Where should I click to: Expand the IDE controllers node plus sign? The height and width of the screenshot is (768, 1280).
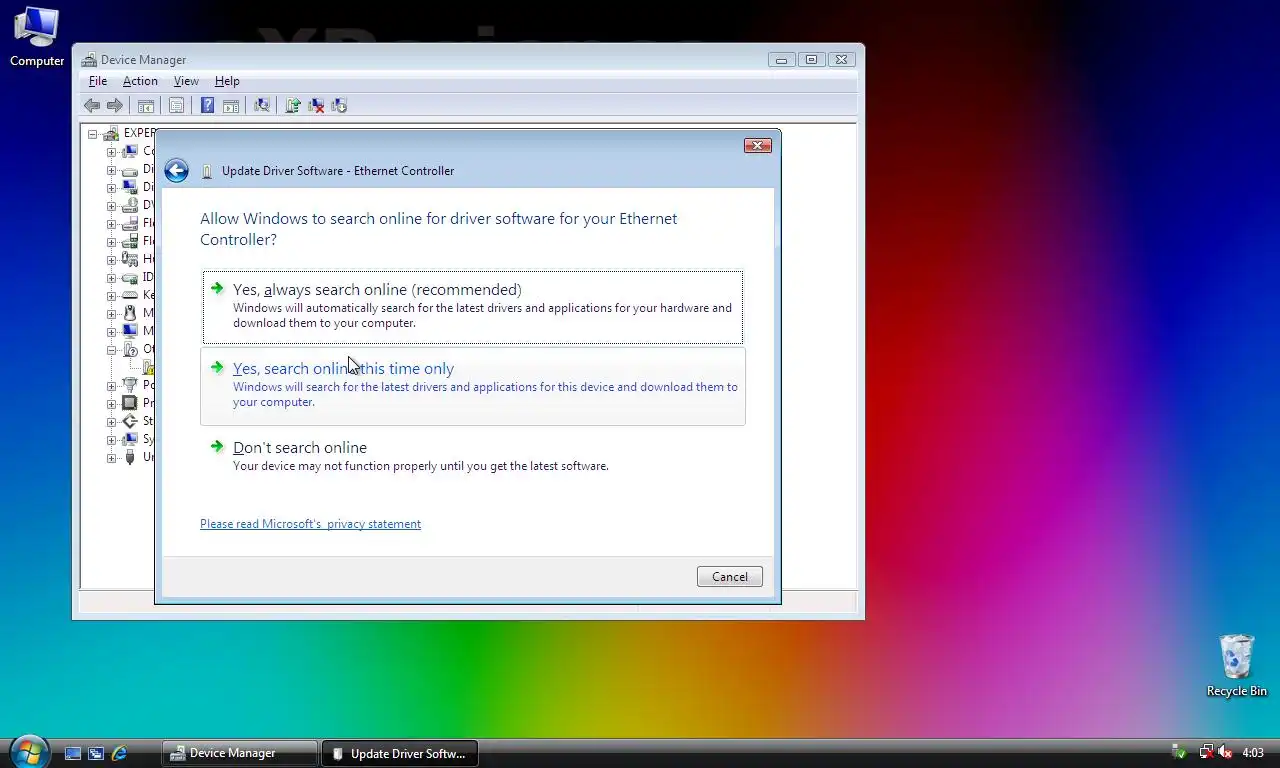(111, 278)
